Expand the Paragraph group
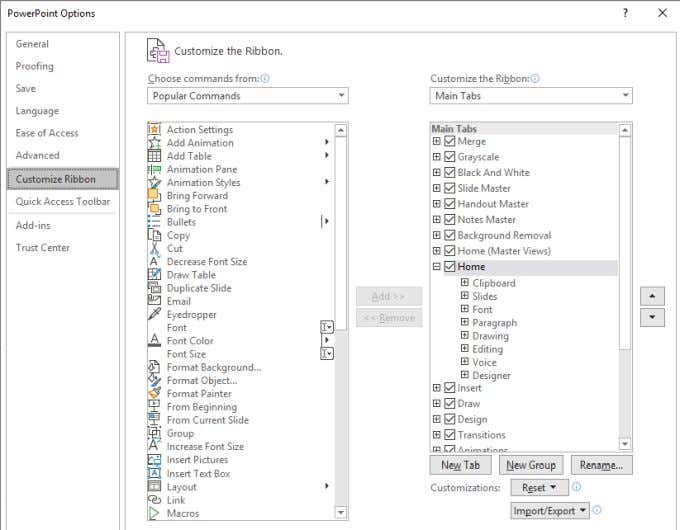This screenshot has width=680, height=530. click(465, 322)
